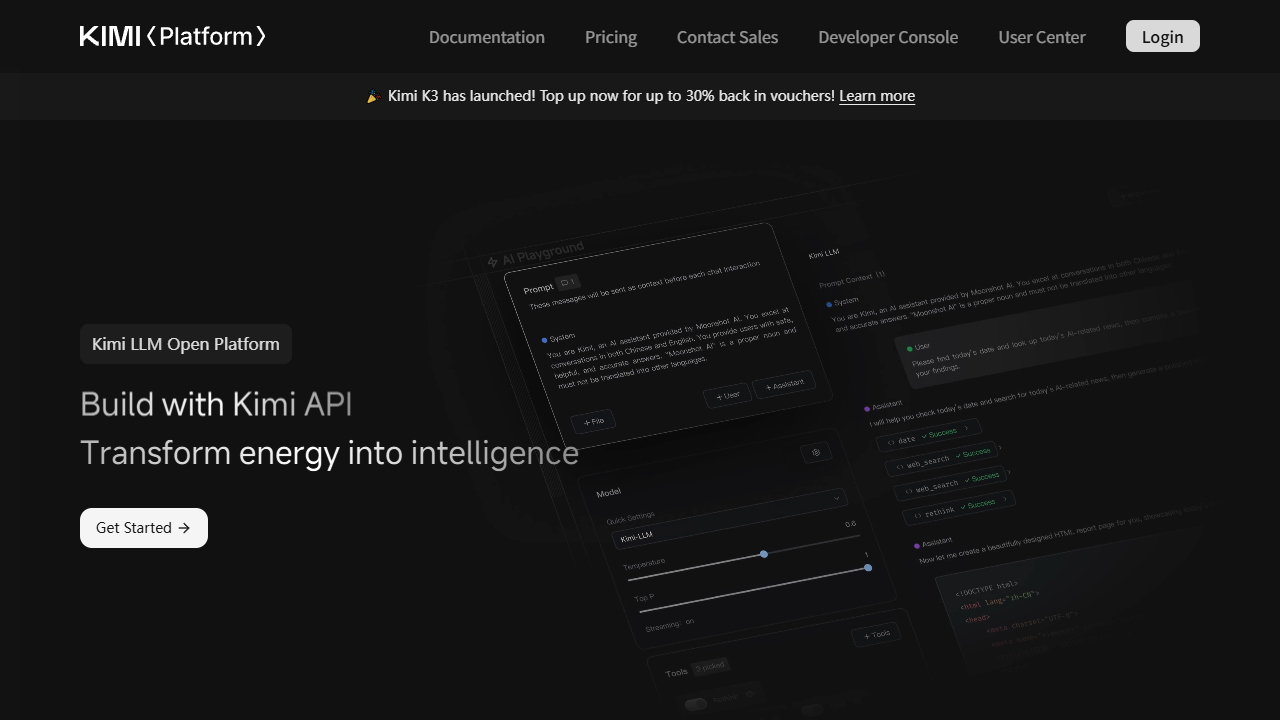This screenshot has height=720, width=1280.
Task: Click 'Transform energy into intelligence' text
Action: pos(329,453)
